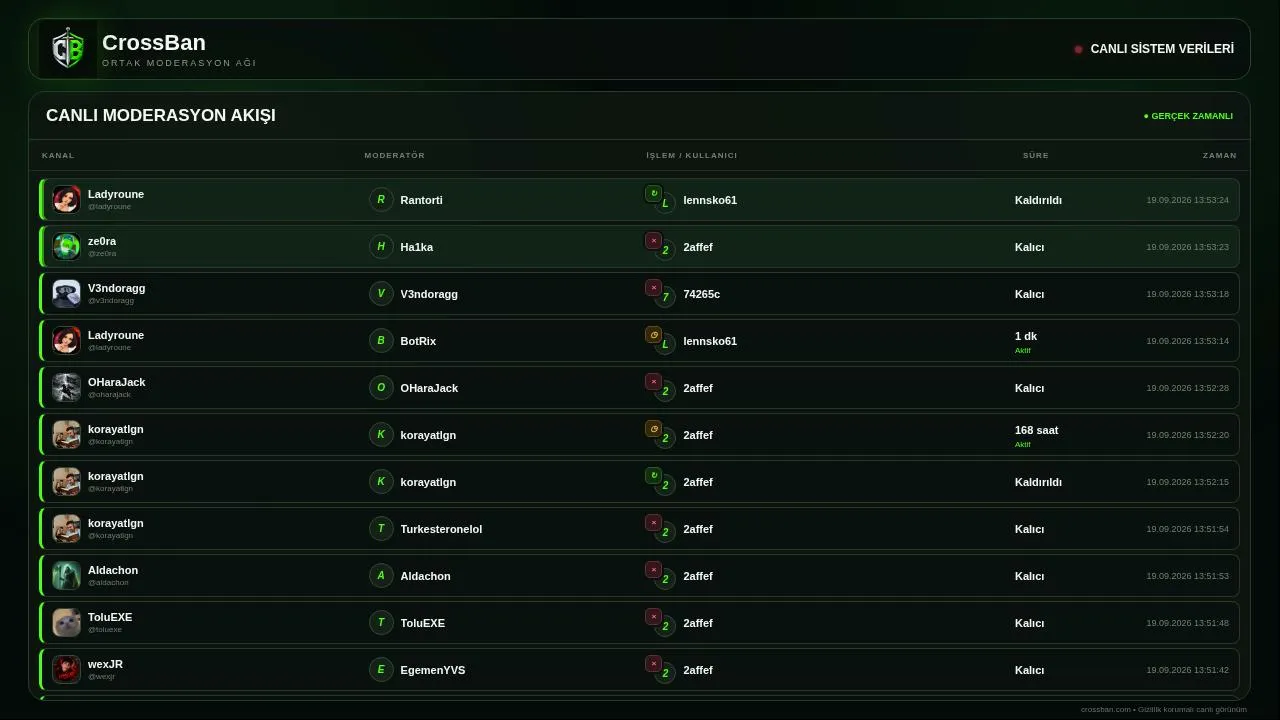Viewport: 1280px width, 720px height.
Task: Click the ToluEXE seal avatar
Action: (66, 623)
